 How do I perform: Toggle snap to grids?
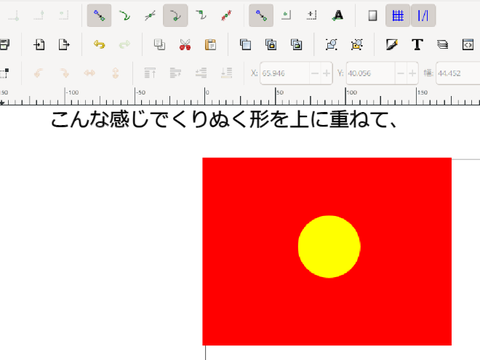click(398, 15)
